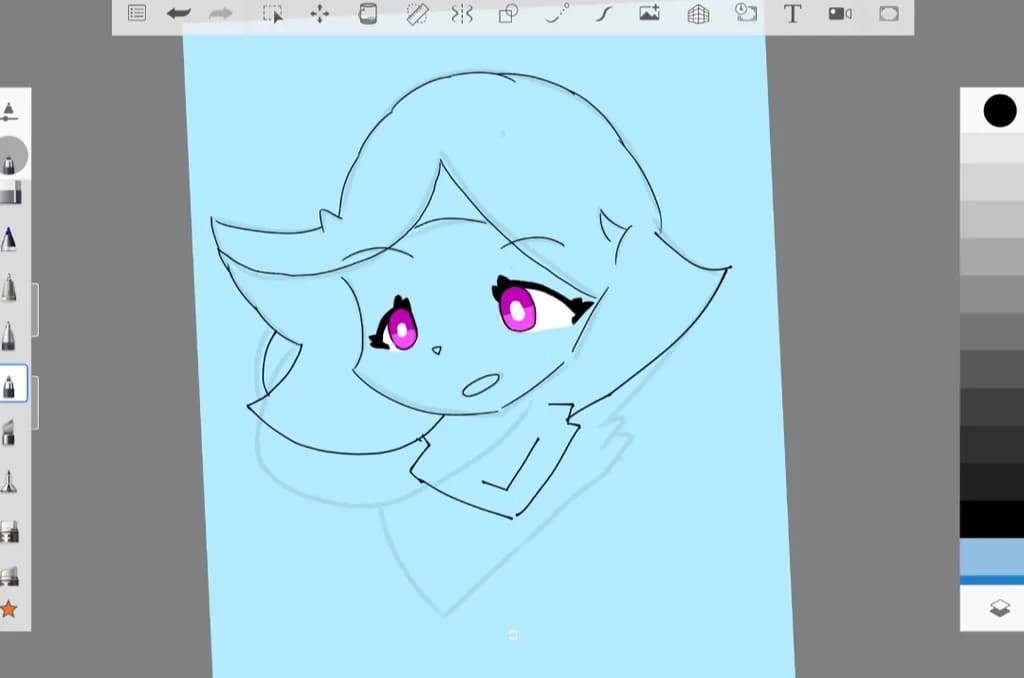Select the fine-point technical pen brush
The height and width of the screenshot is (678, 1024).
click(8, 482)
